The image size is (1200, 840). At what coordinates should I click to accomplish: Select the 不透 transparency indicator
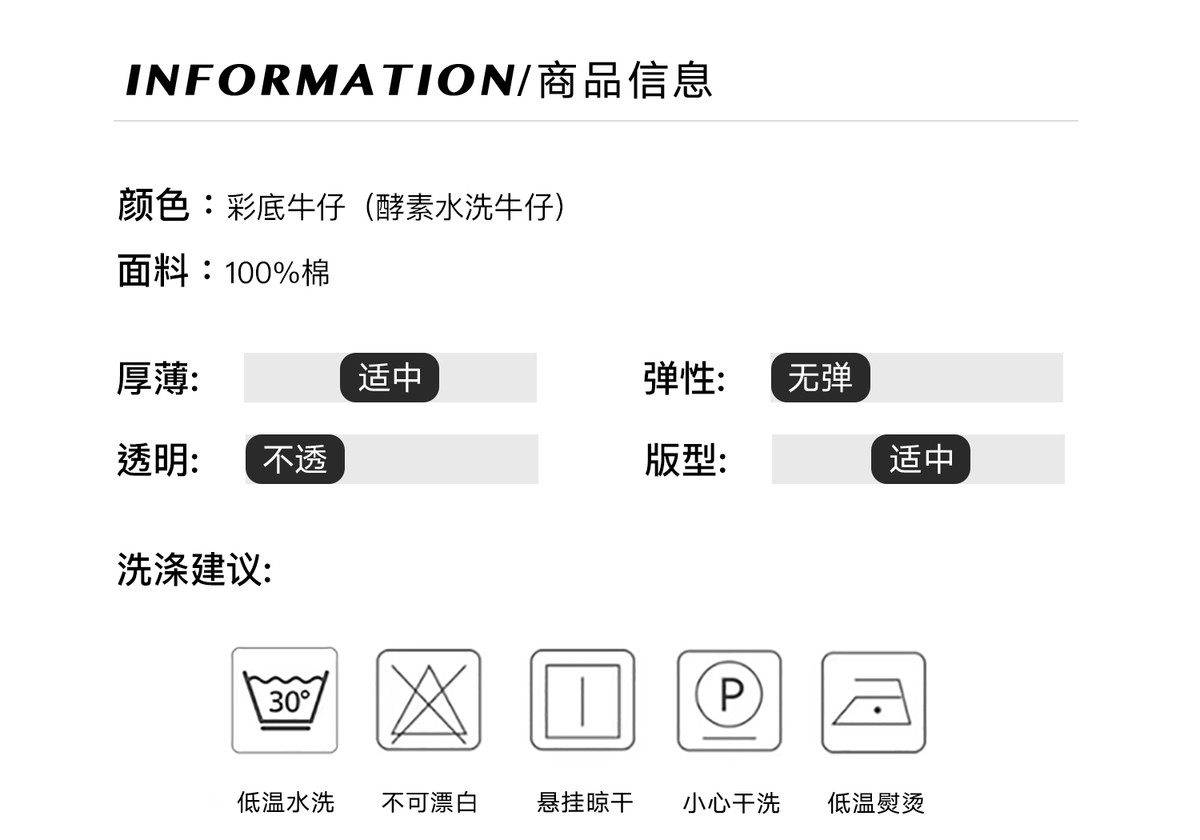pos(295,460)
